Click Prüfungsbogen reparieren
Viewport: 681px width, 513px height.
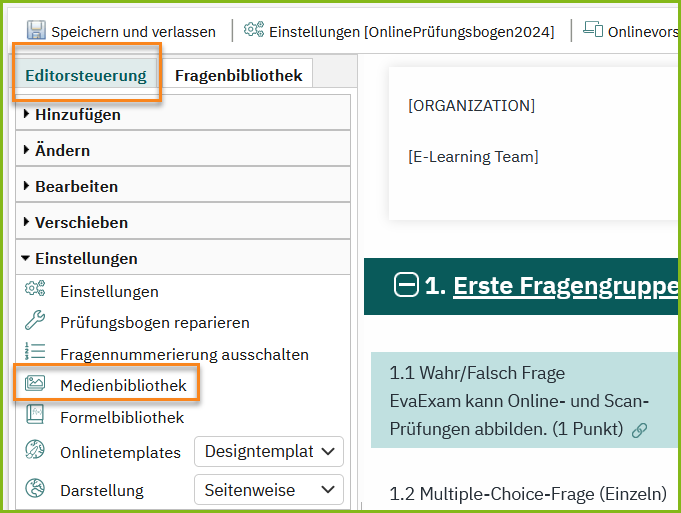coord(155,323)
